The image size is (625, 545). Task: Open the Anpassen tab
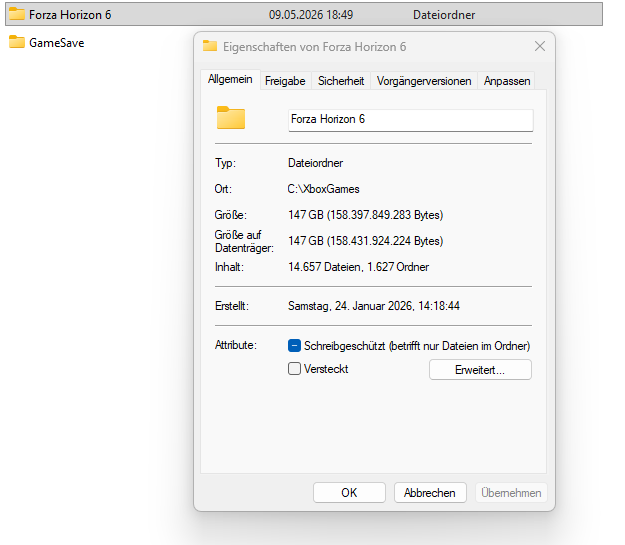point(507,81)
